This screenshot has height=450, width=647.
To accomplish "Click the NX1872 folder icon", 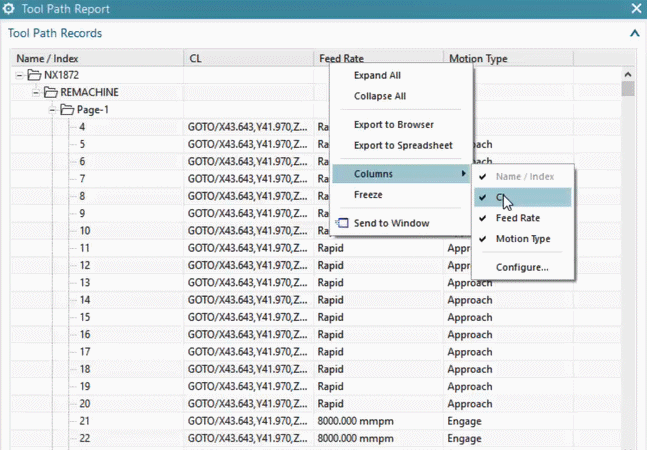I will click(x=35, y=75).
